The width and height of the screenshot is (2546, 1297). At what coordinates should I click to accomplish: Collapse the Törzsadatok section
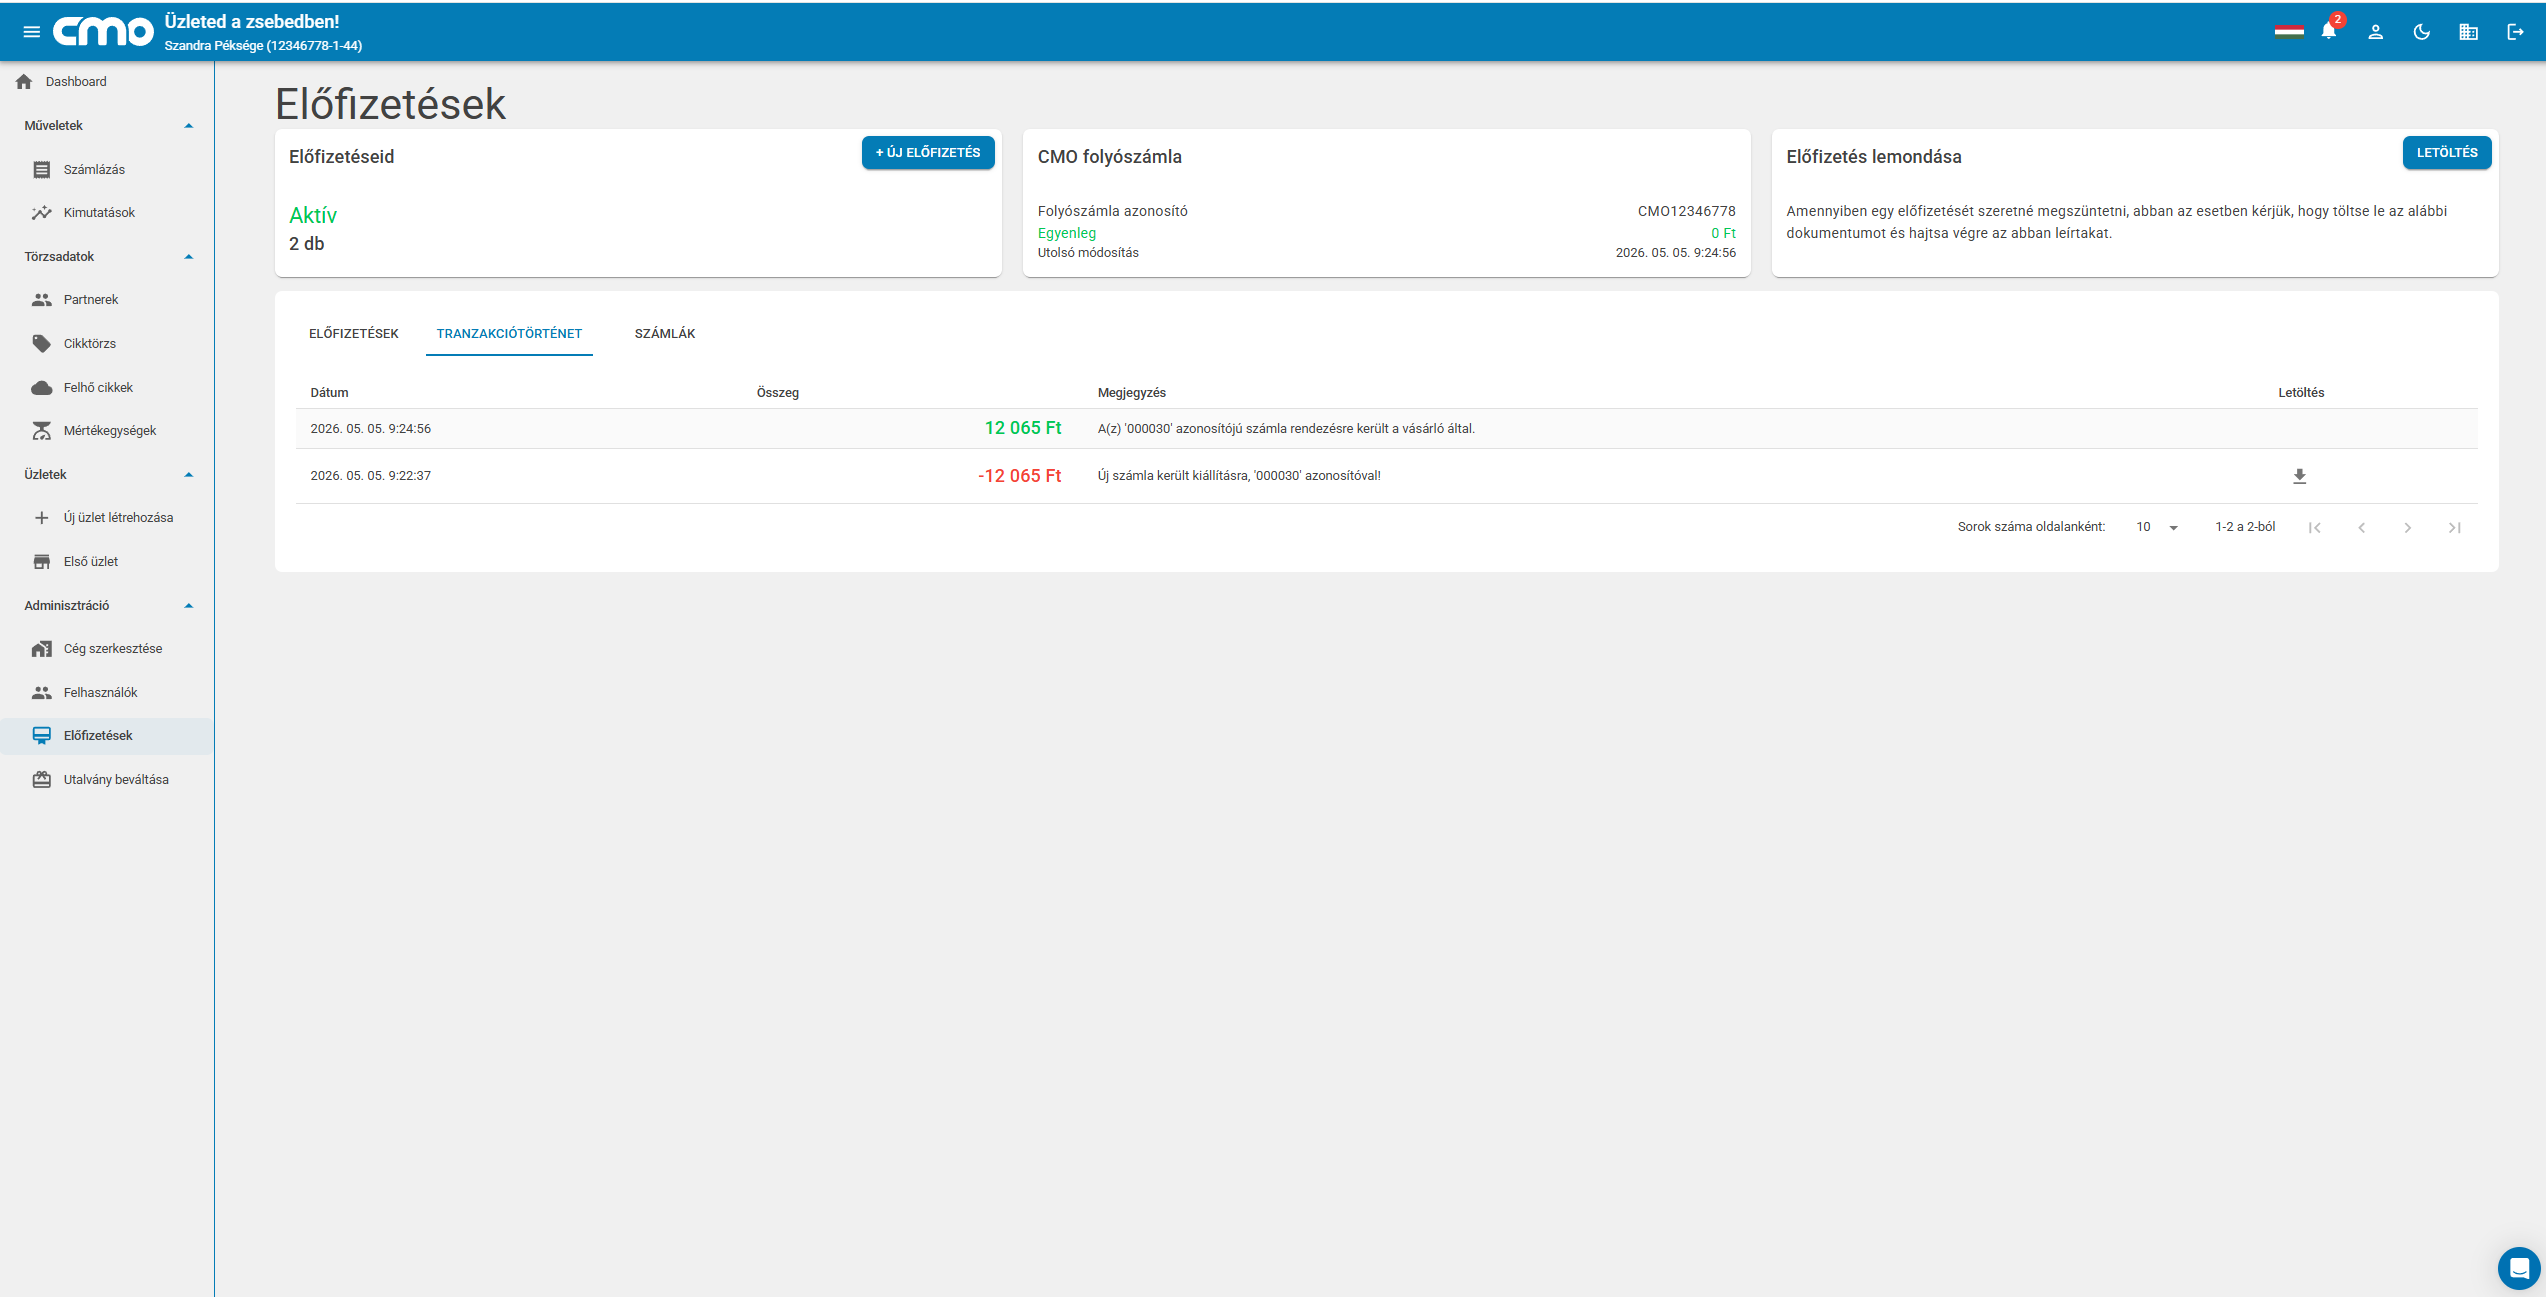(x=188, y=257)
